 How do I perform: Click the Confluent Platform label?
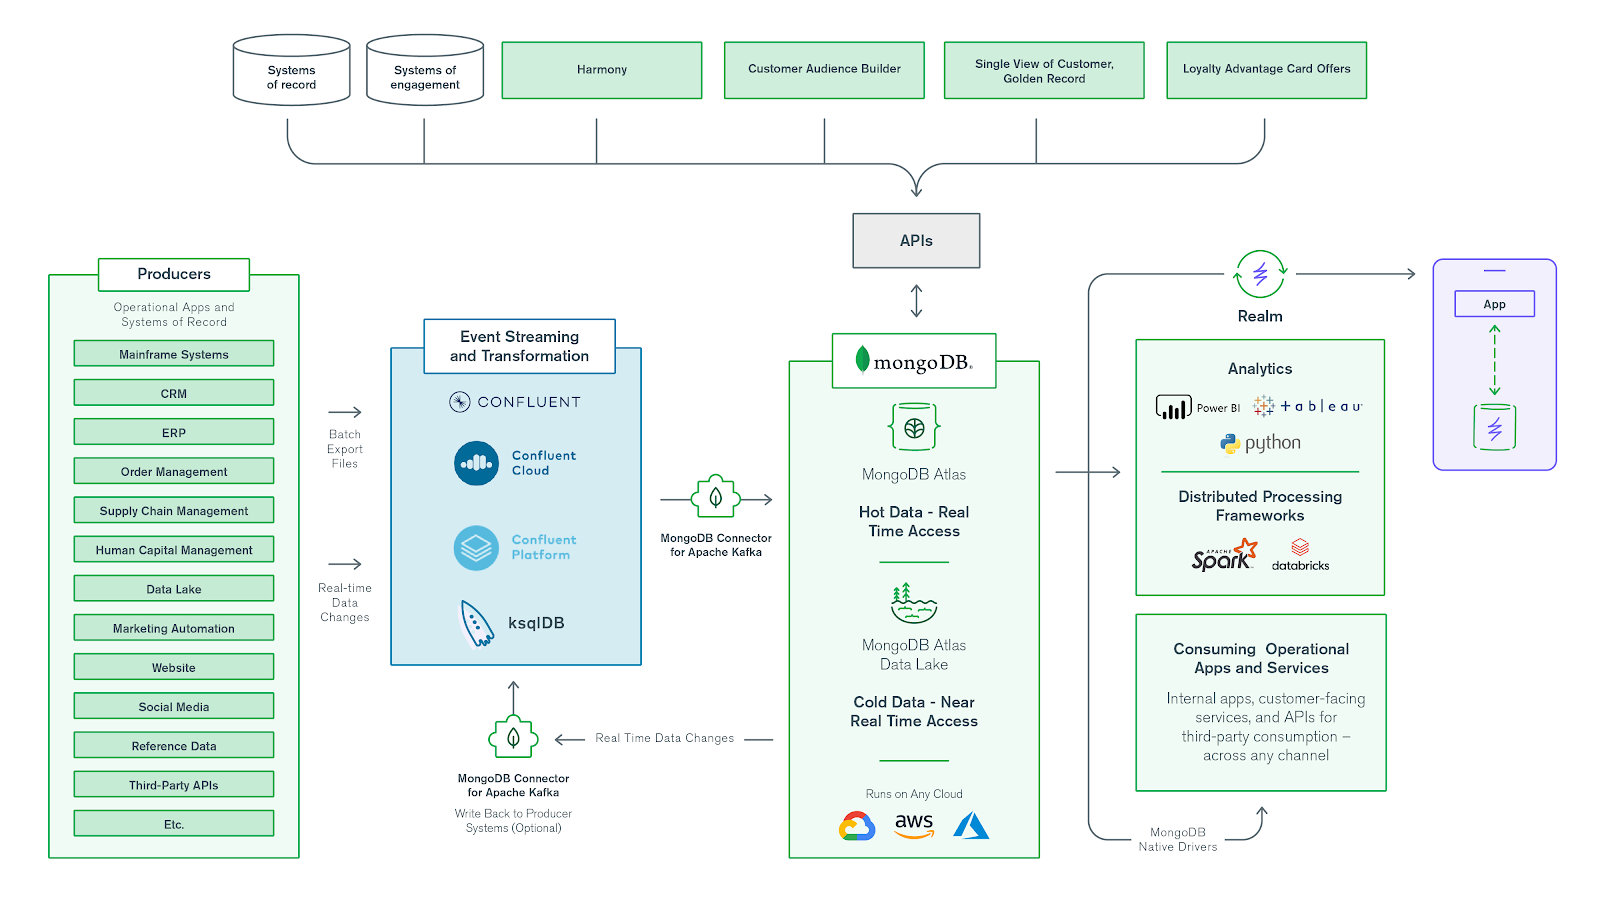coord(544,547)
